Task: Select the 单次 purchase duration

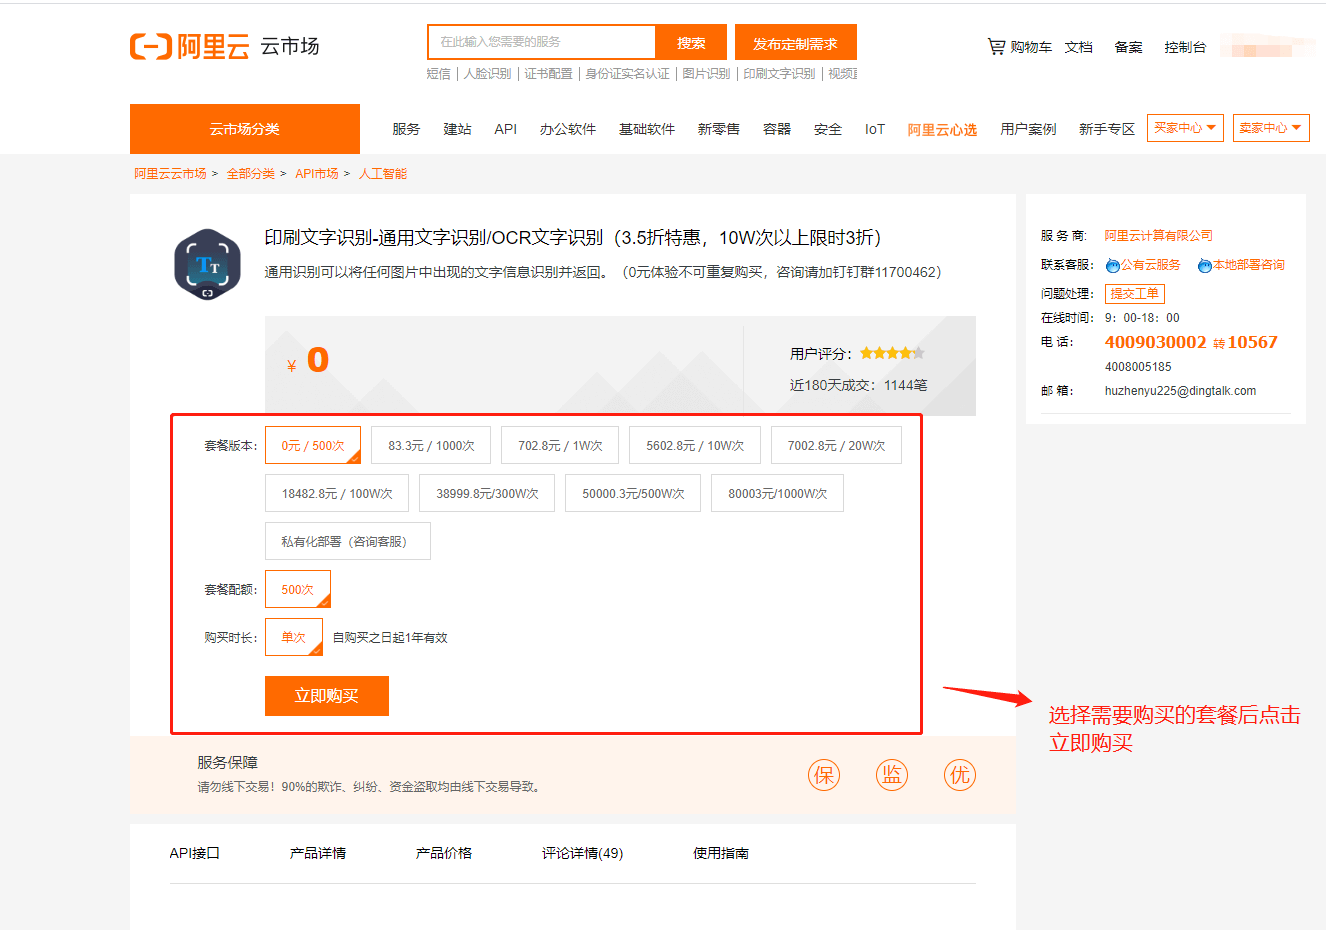Action: click(294, 637)
